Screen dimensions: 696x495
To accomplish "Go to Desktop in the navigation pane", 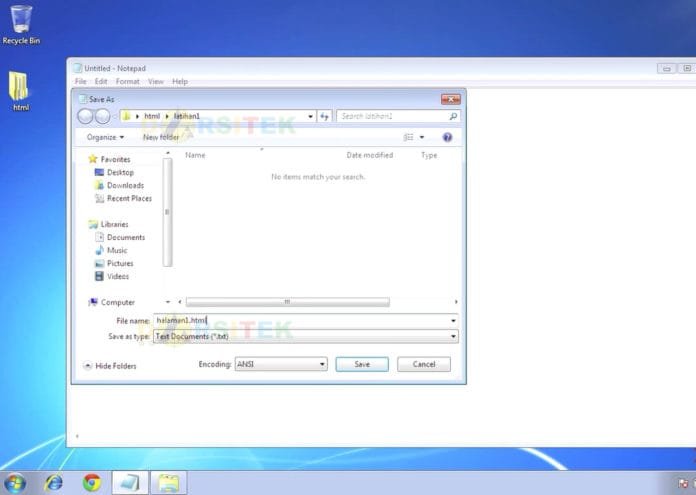I will coord(114,172).
